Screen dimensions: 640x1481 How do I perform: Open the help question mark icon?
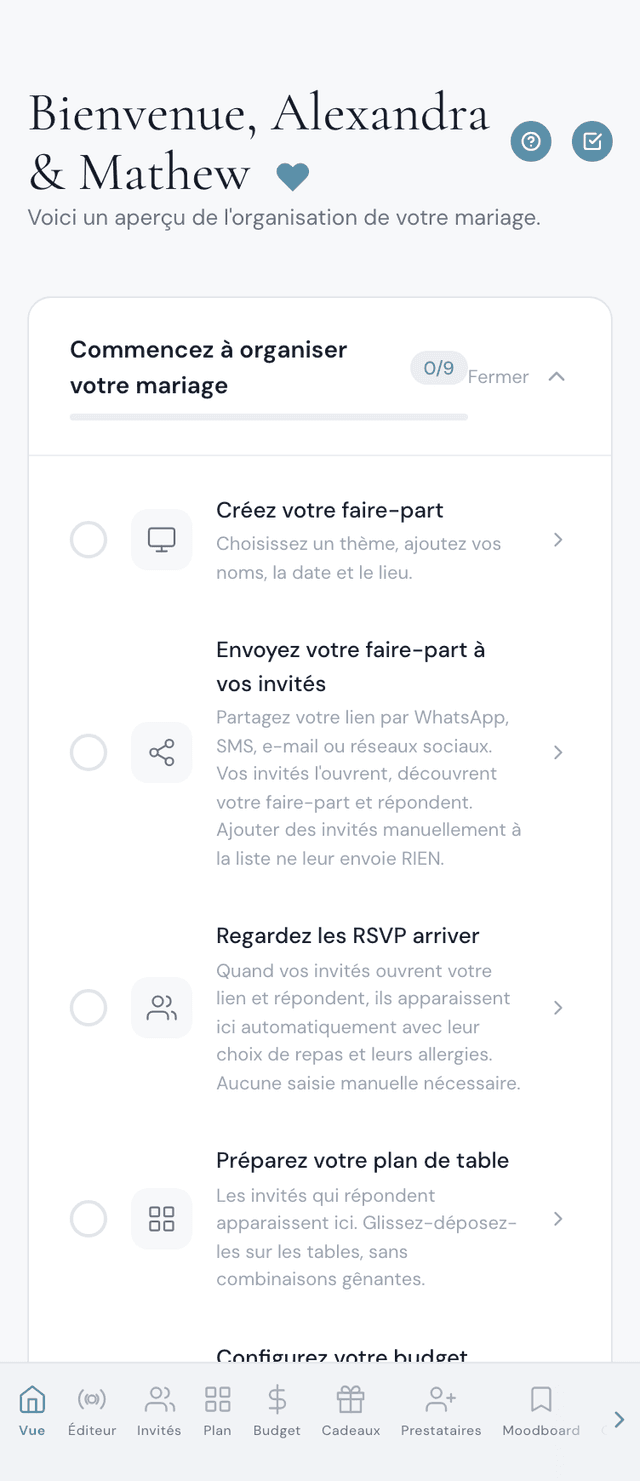(x=531, y=141)
